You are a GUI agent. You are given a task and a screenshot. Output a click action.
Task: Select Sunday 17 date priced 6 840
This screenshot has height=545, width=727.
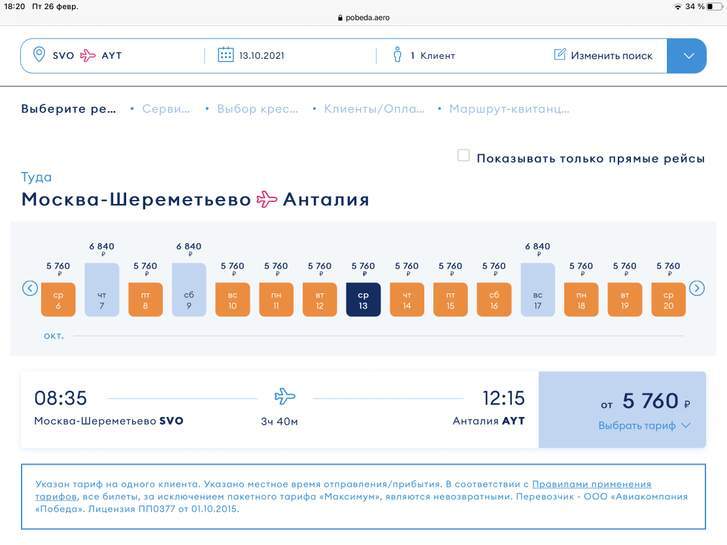pos(537,290)
